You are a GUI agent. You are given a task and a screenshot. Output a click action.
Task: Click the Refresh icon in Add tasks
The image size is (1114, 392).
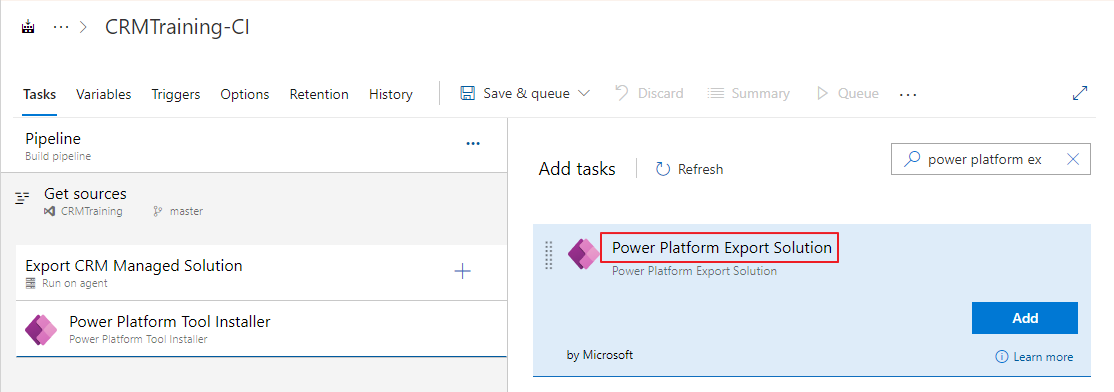(x=663, y=168)
